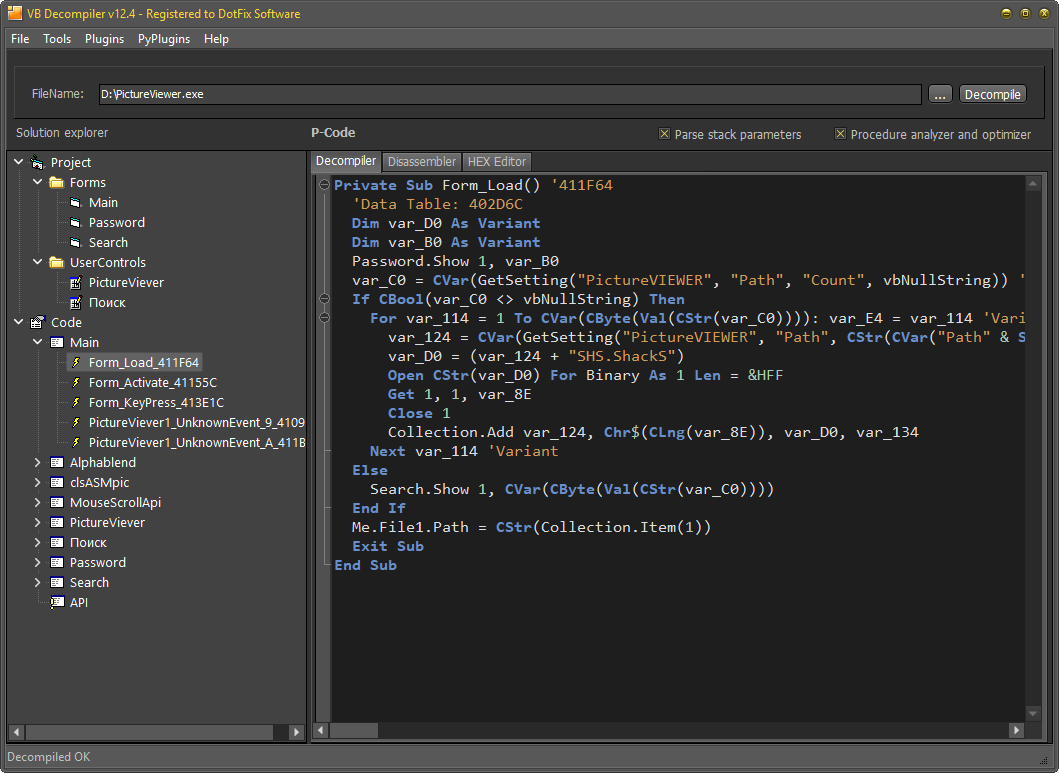This screenshot has width=1059, height=773.
Task: Click the solution explorer horizontal scrollbar thumb
Action: pyautogui.click(x=149, y=732)
